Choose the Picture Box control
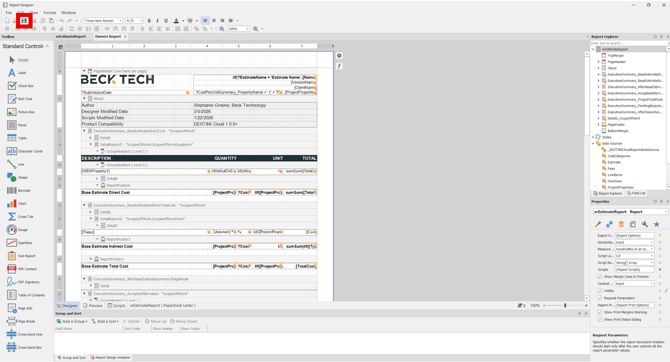 pos(21,112)
